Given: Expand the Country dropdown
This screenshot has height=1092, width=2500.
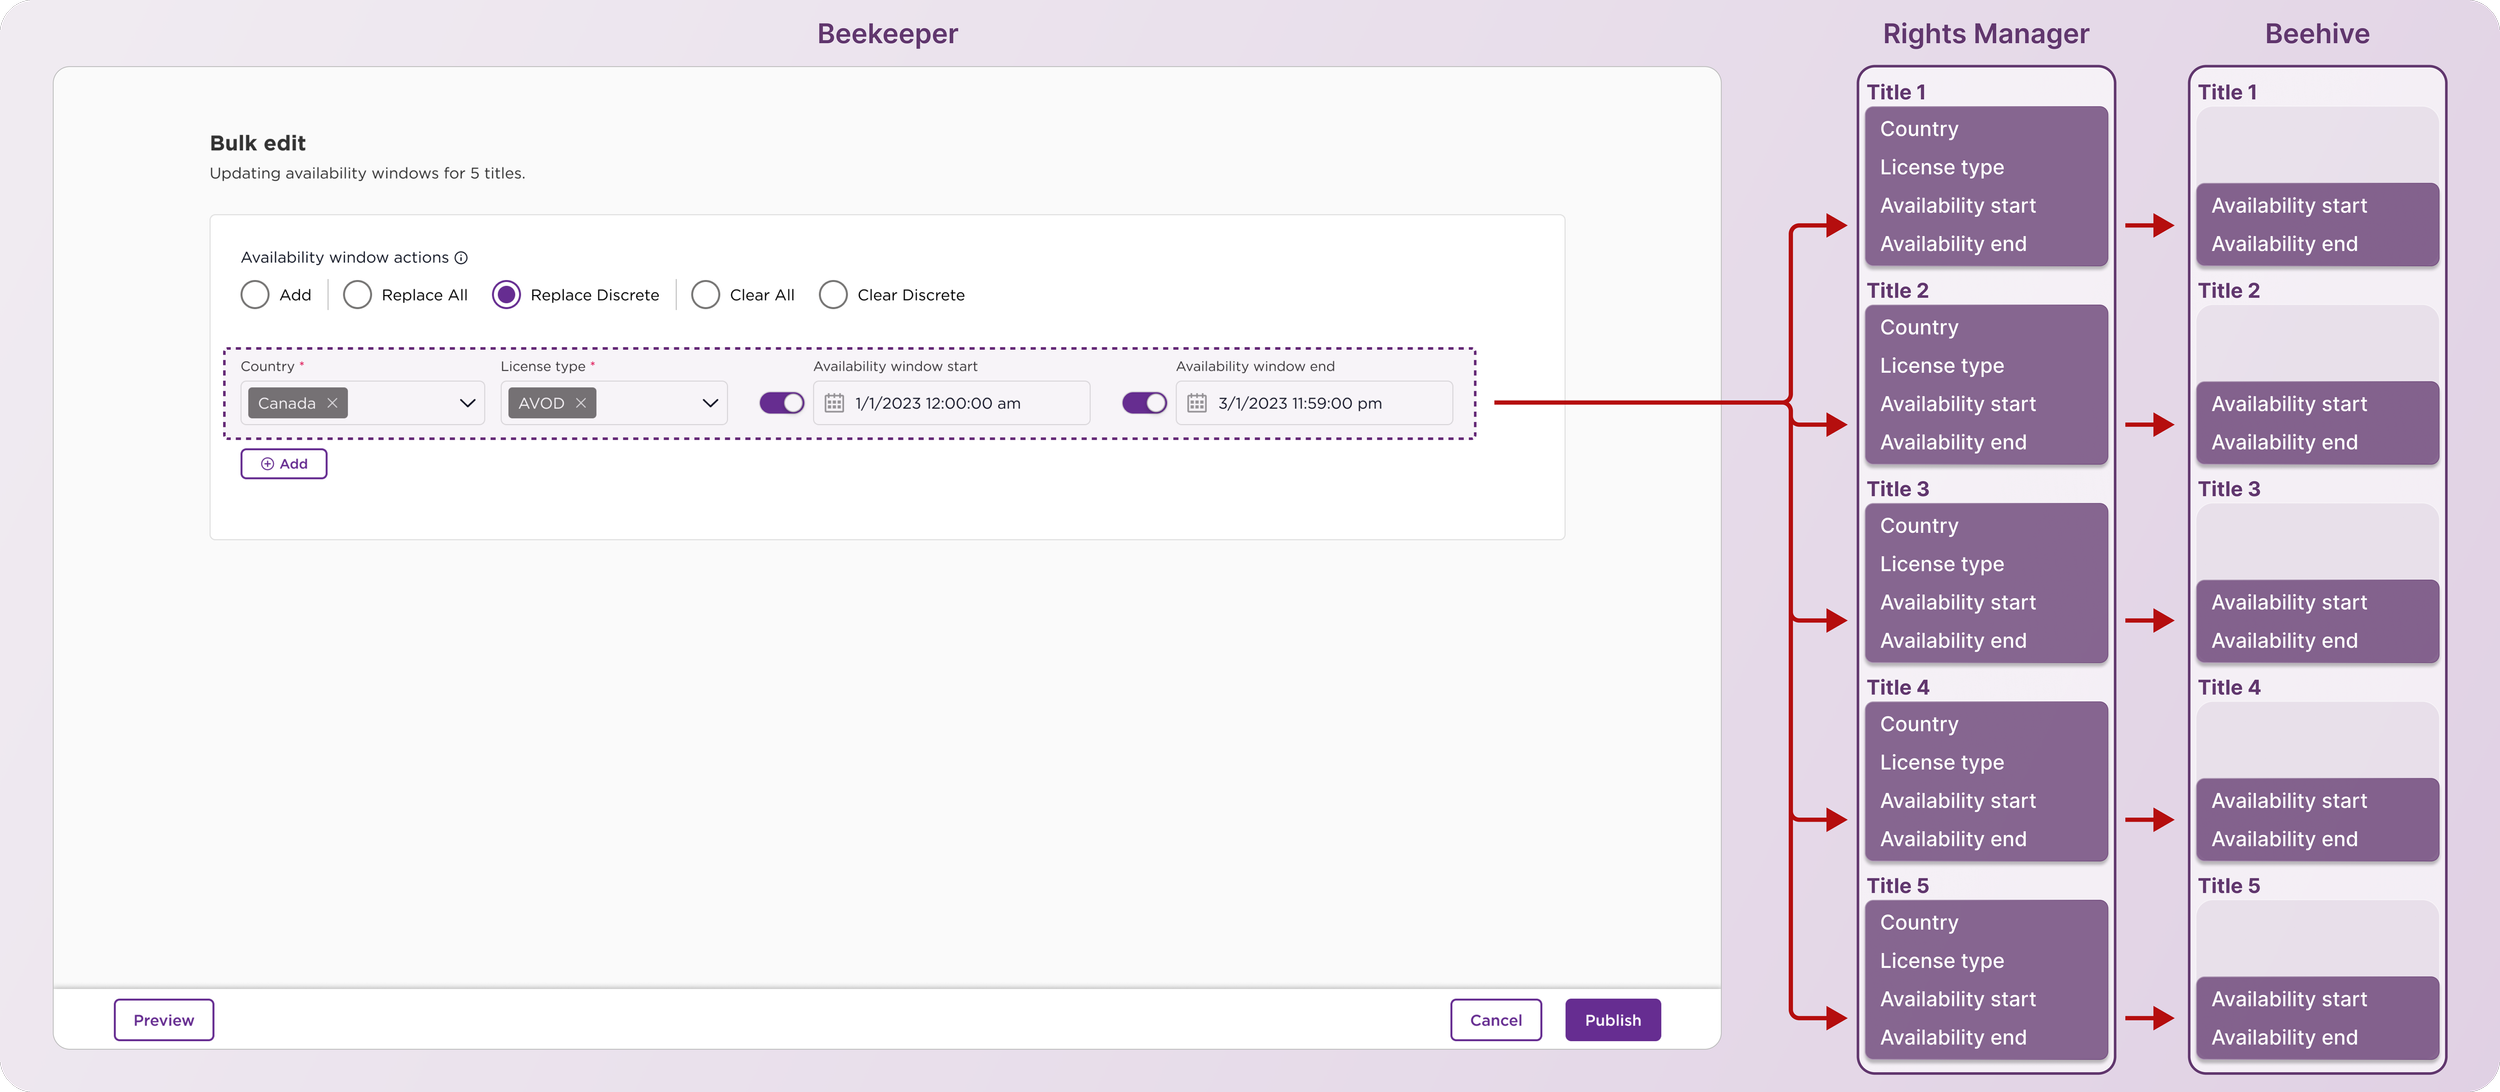Looking at the screenshot, I should click(x=467, y=403).
